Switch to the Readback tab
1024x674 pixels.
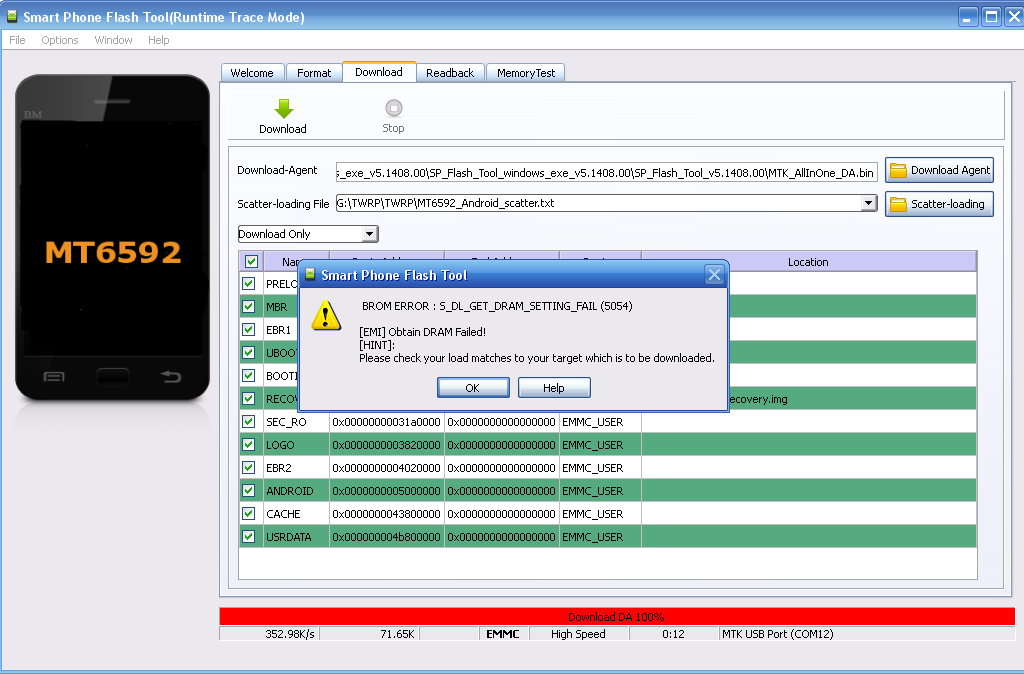[450, 73]
